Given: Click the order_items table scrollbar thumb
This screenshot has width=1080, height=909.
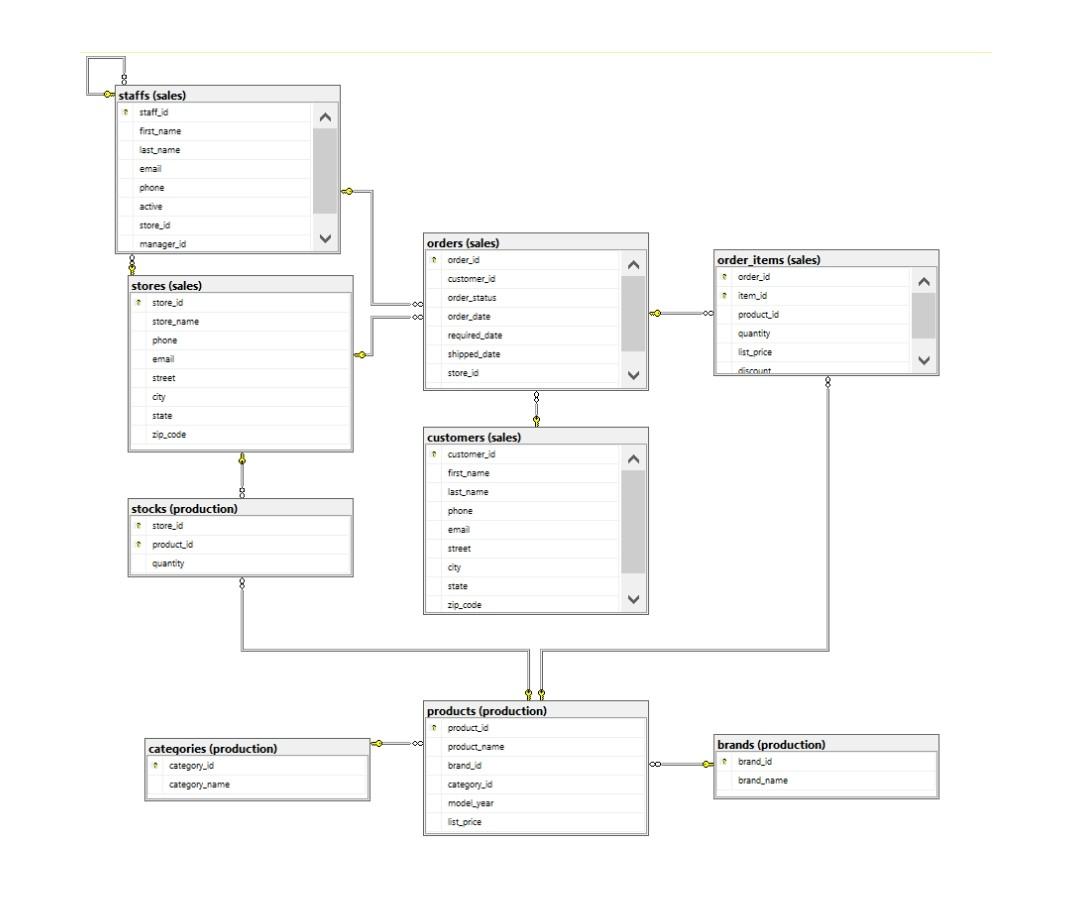Looking at the screenshot, I should (x=924, y=315).
